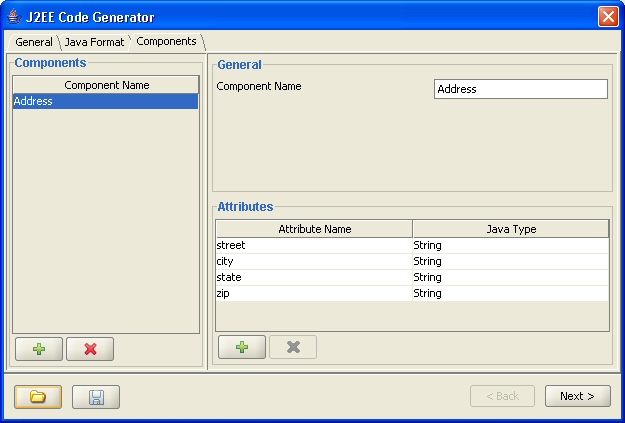Viewport: 625px width, 423px height.
Task: Select the zip attribute name cell
Action: (314, 293)
